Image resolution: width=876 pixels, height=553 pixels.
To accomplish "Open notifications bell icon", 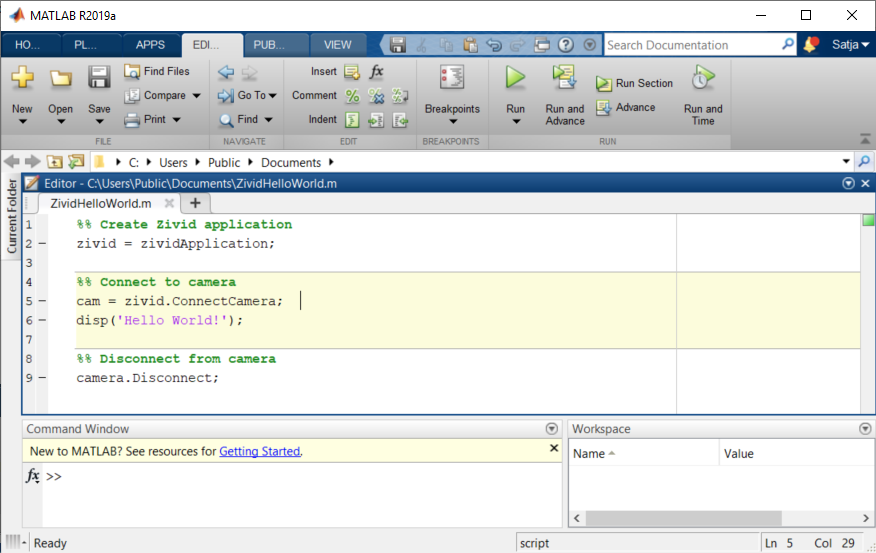I will click(811, 45).
